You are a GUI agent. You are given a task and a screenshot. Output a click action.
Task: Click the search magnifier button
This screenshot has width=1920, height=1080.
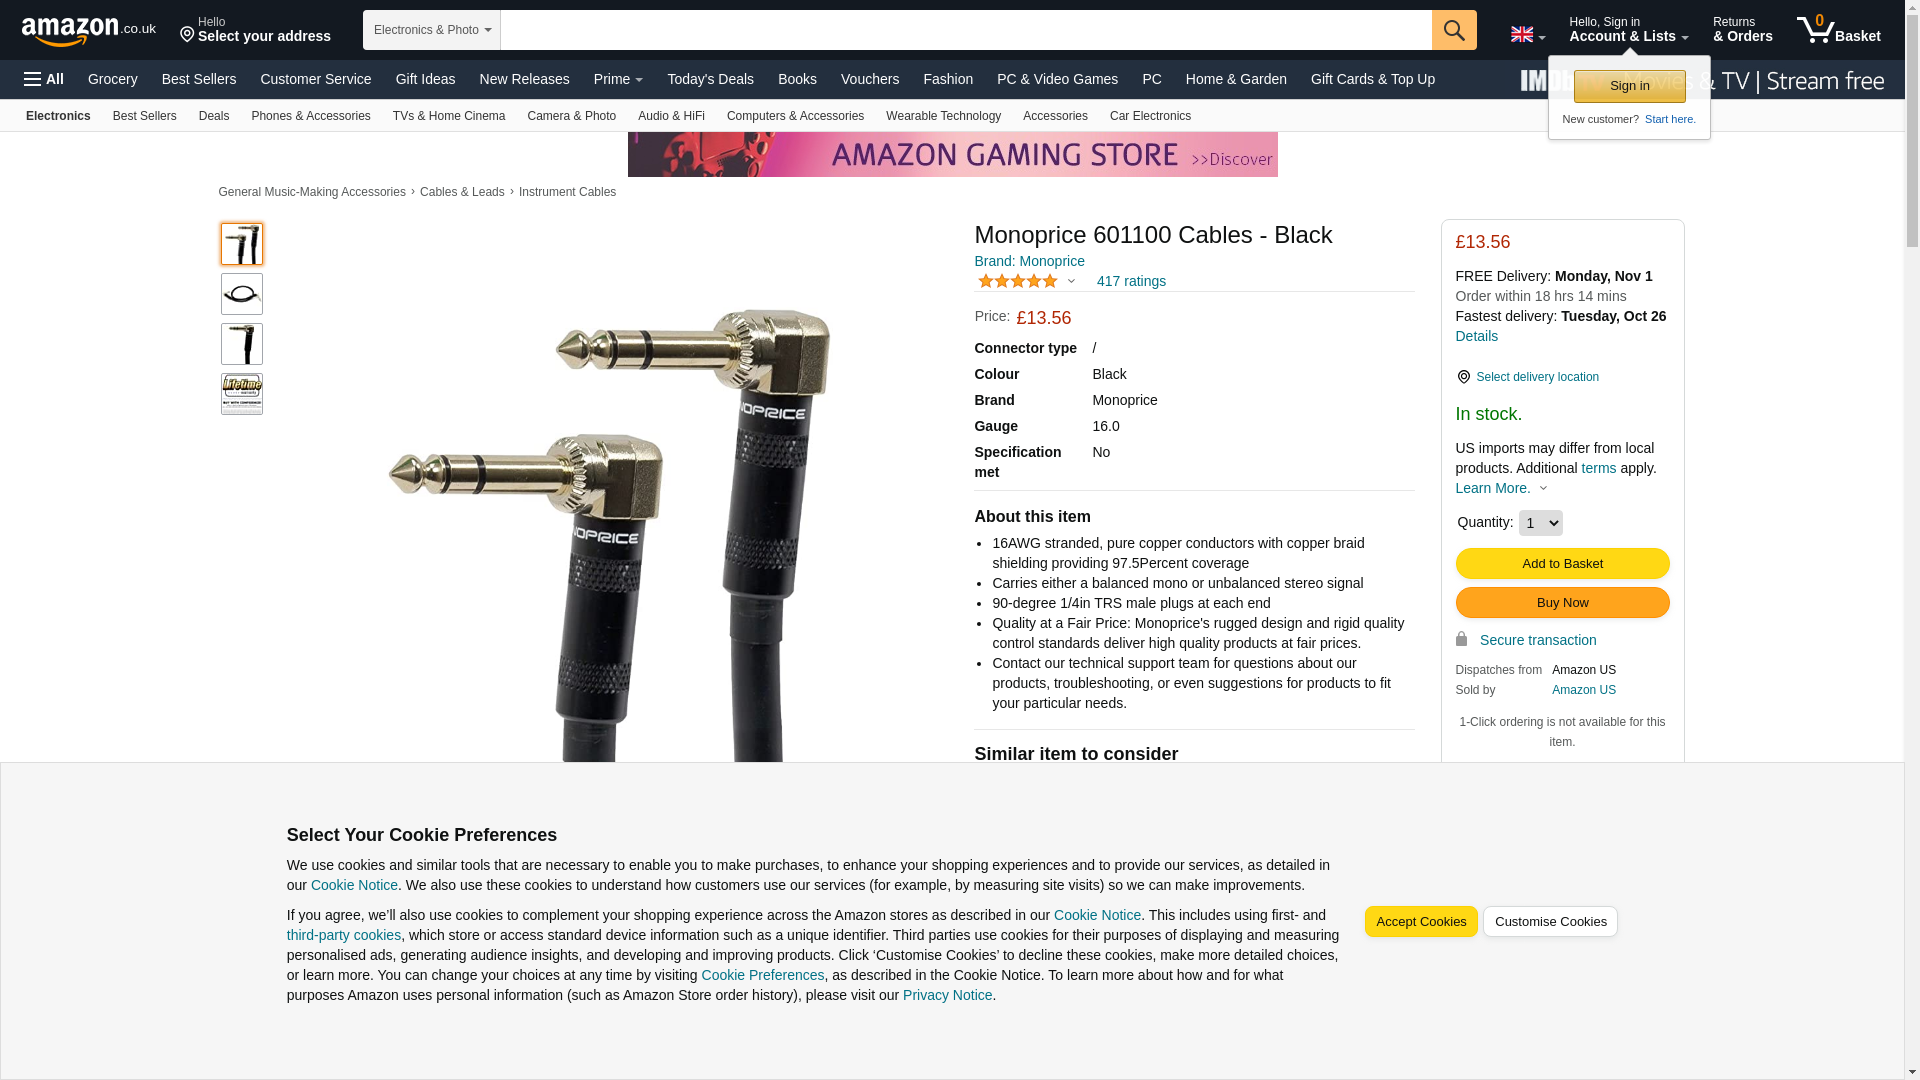pos(1454,30)
